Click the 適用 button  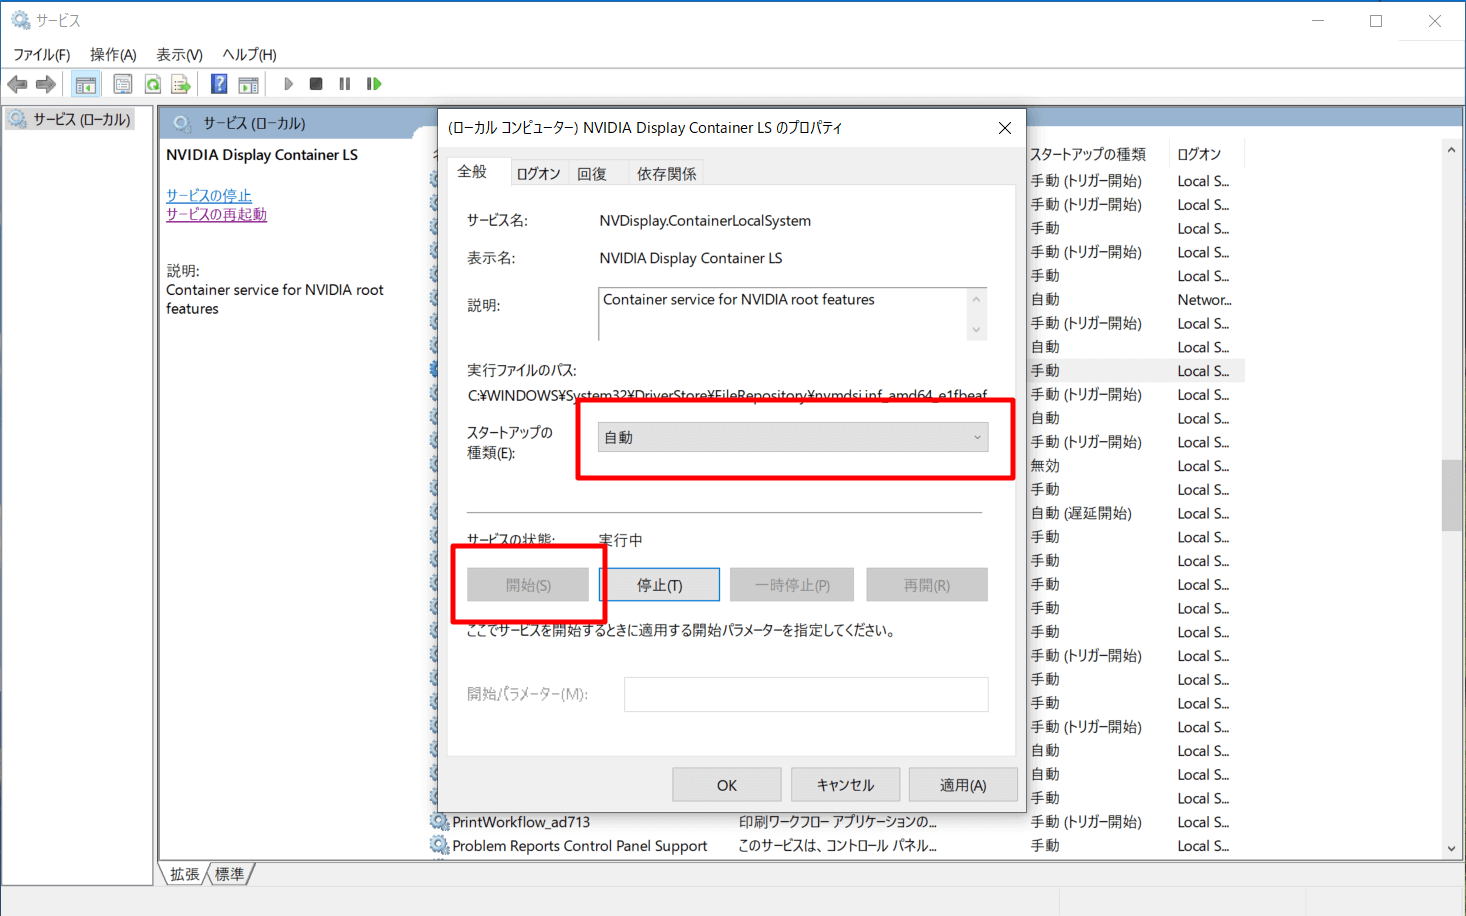tap(962, 784)
